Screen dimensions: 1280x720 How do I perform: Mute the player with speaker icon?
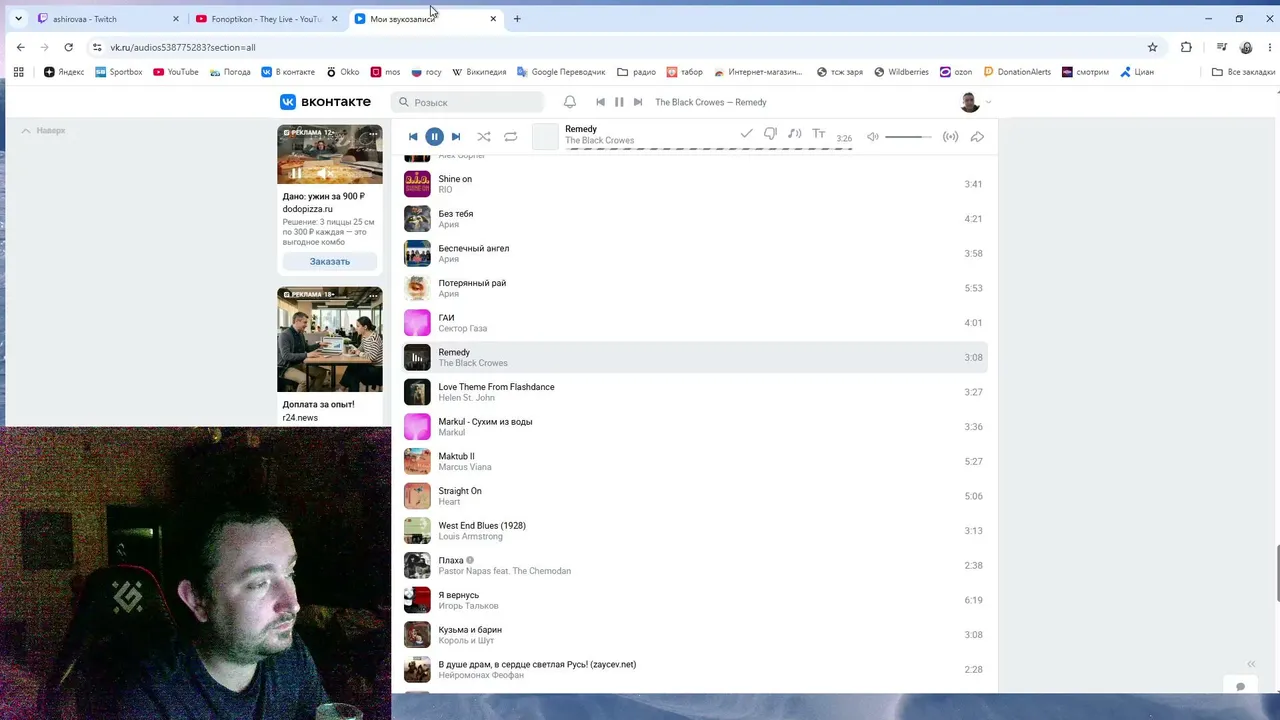[x=873, y=137]
